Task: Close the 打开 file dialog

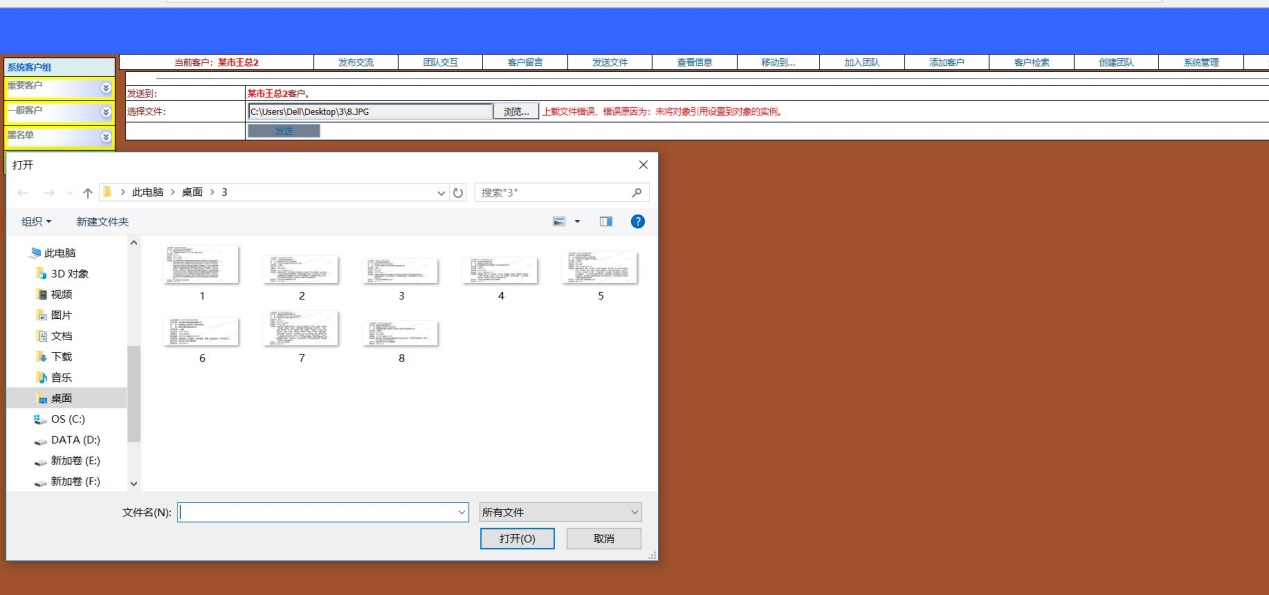Action: click(643, 165)
